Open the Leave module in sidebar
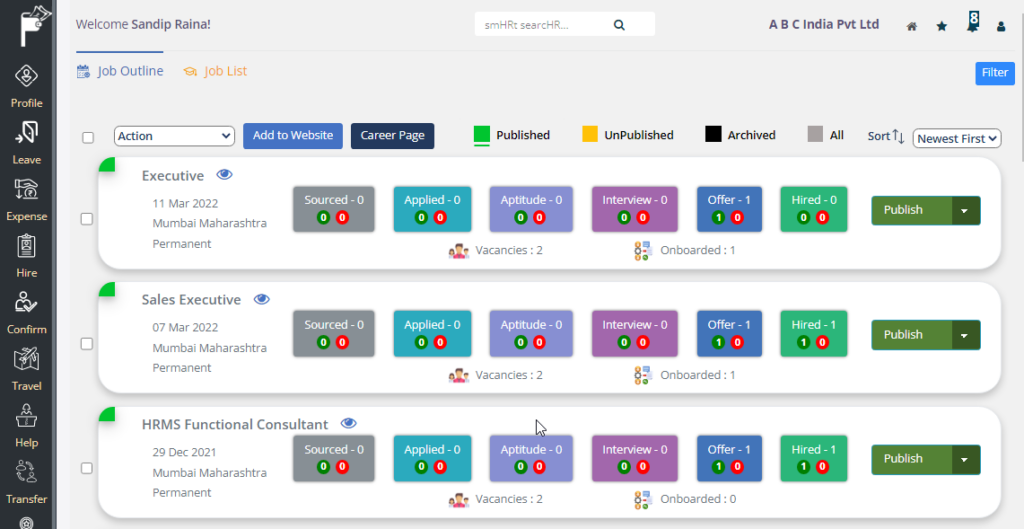Viewport: 1024px width, 529px height. click(26, 142)
